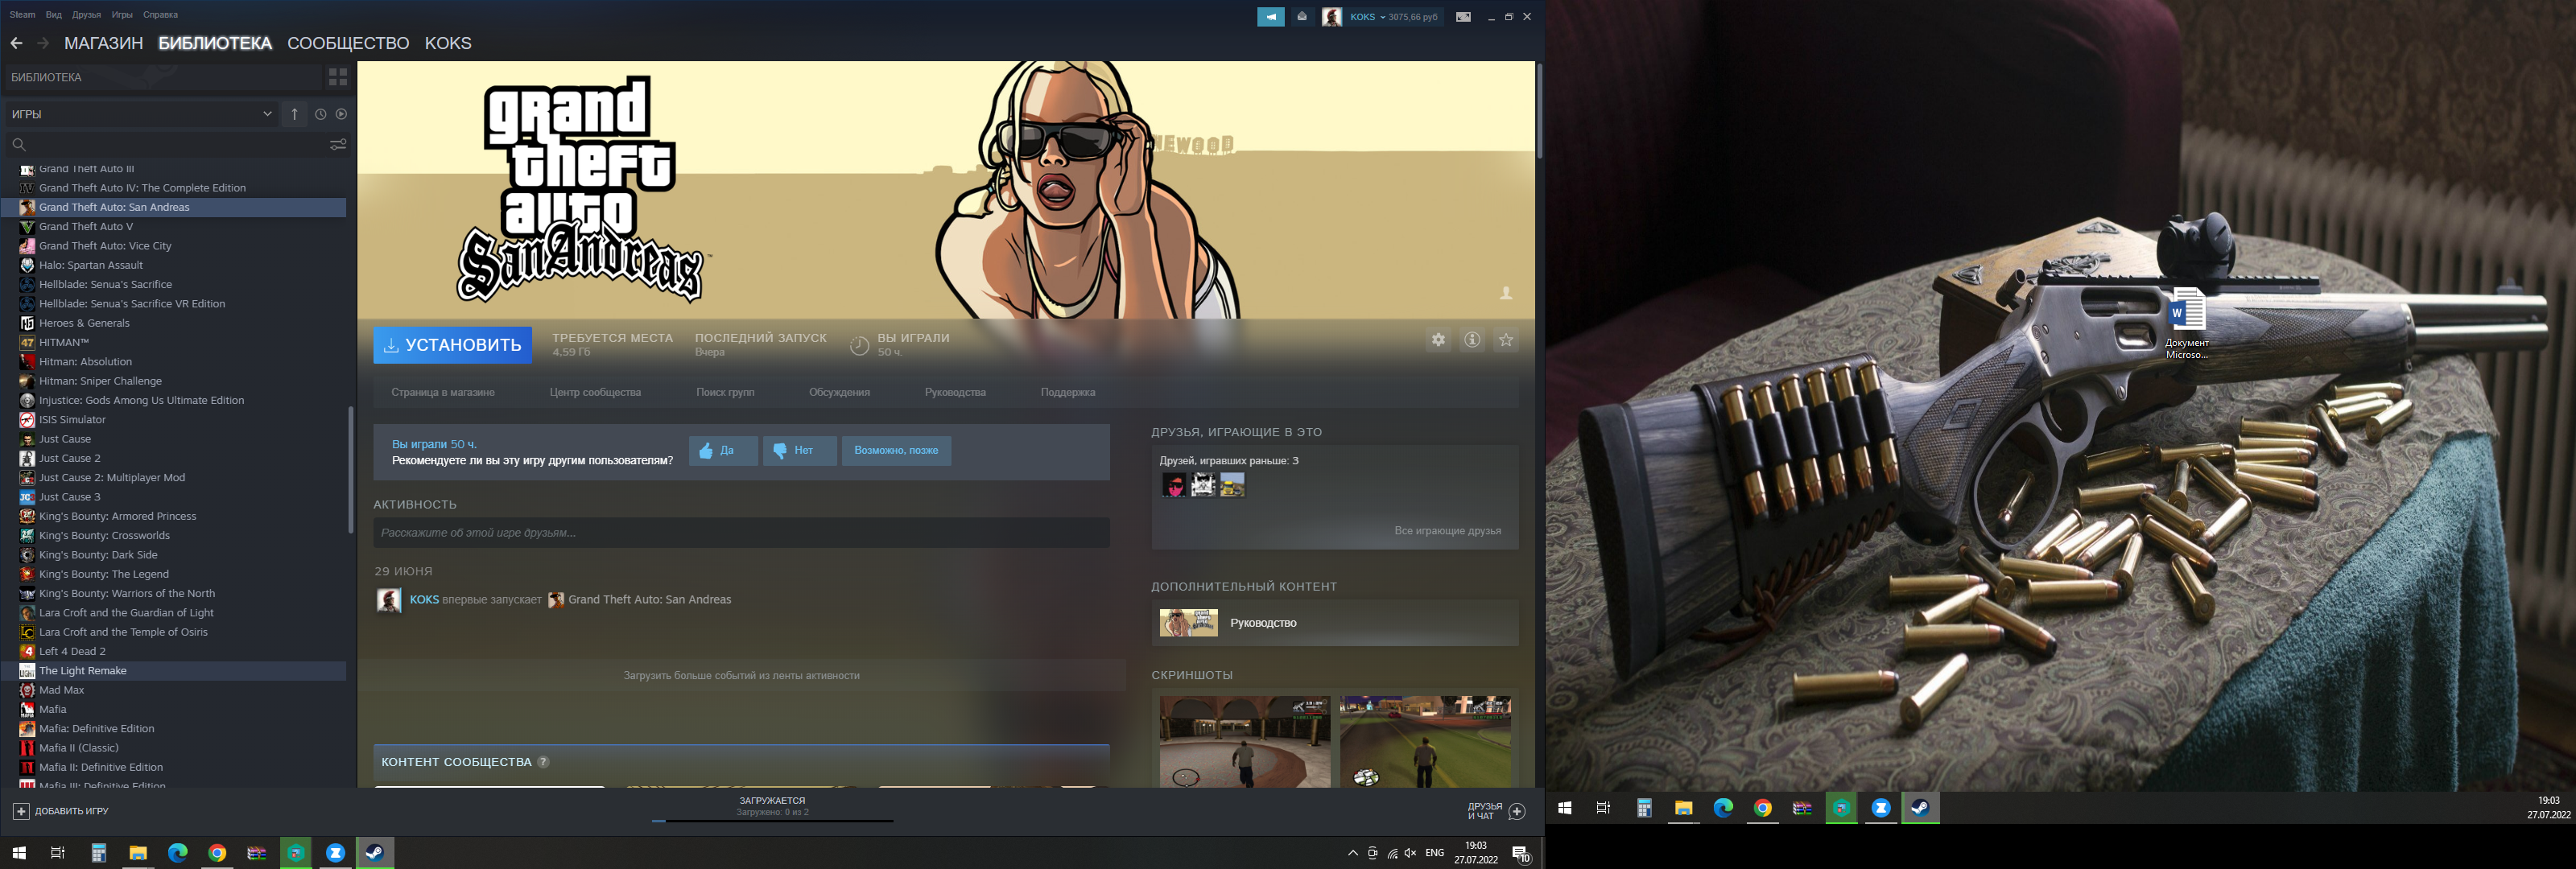Open ДРУЗЬЯ И ЧАТ plus icon
The image size is (2576, 869).
tap(1517, 811)
